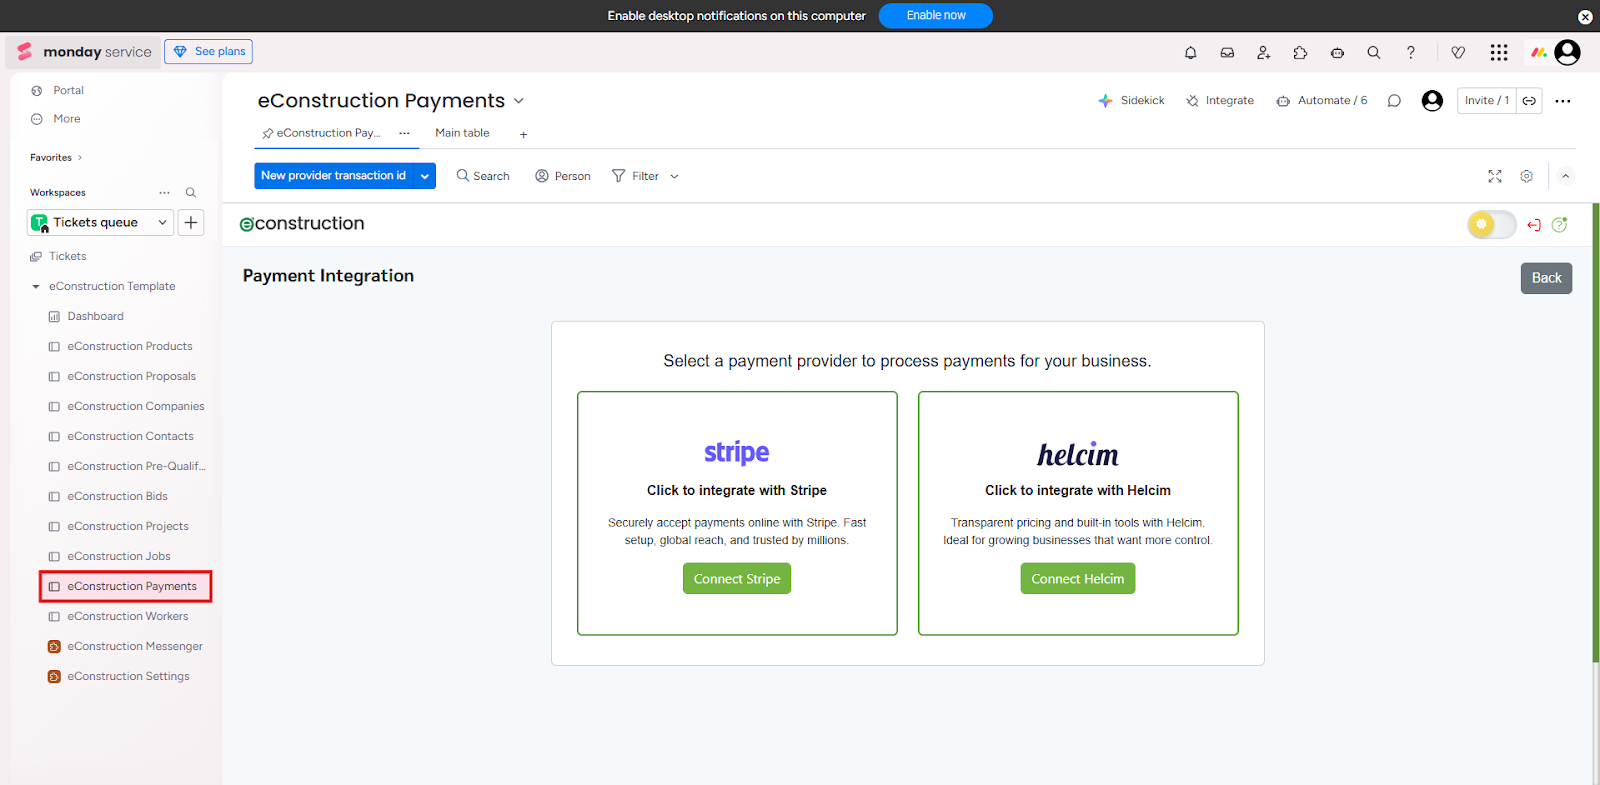
Task: Open the notifications bell icon
Action: click(1190, 53)
